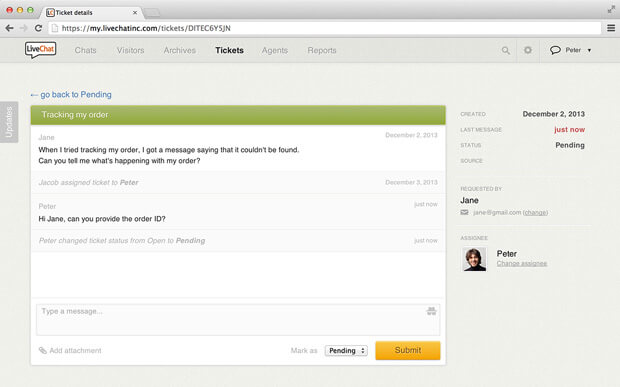The height and width of the screenshot is (387, 620).
Task: Click the browser back arrow
Action: pos(9,28)
